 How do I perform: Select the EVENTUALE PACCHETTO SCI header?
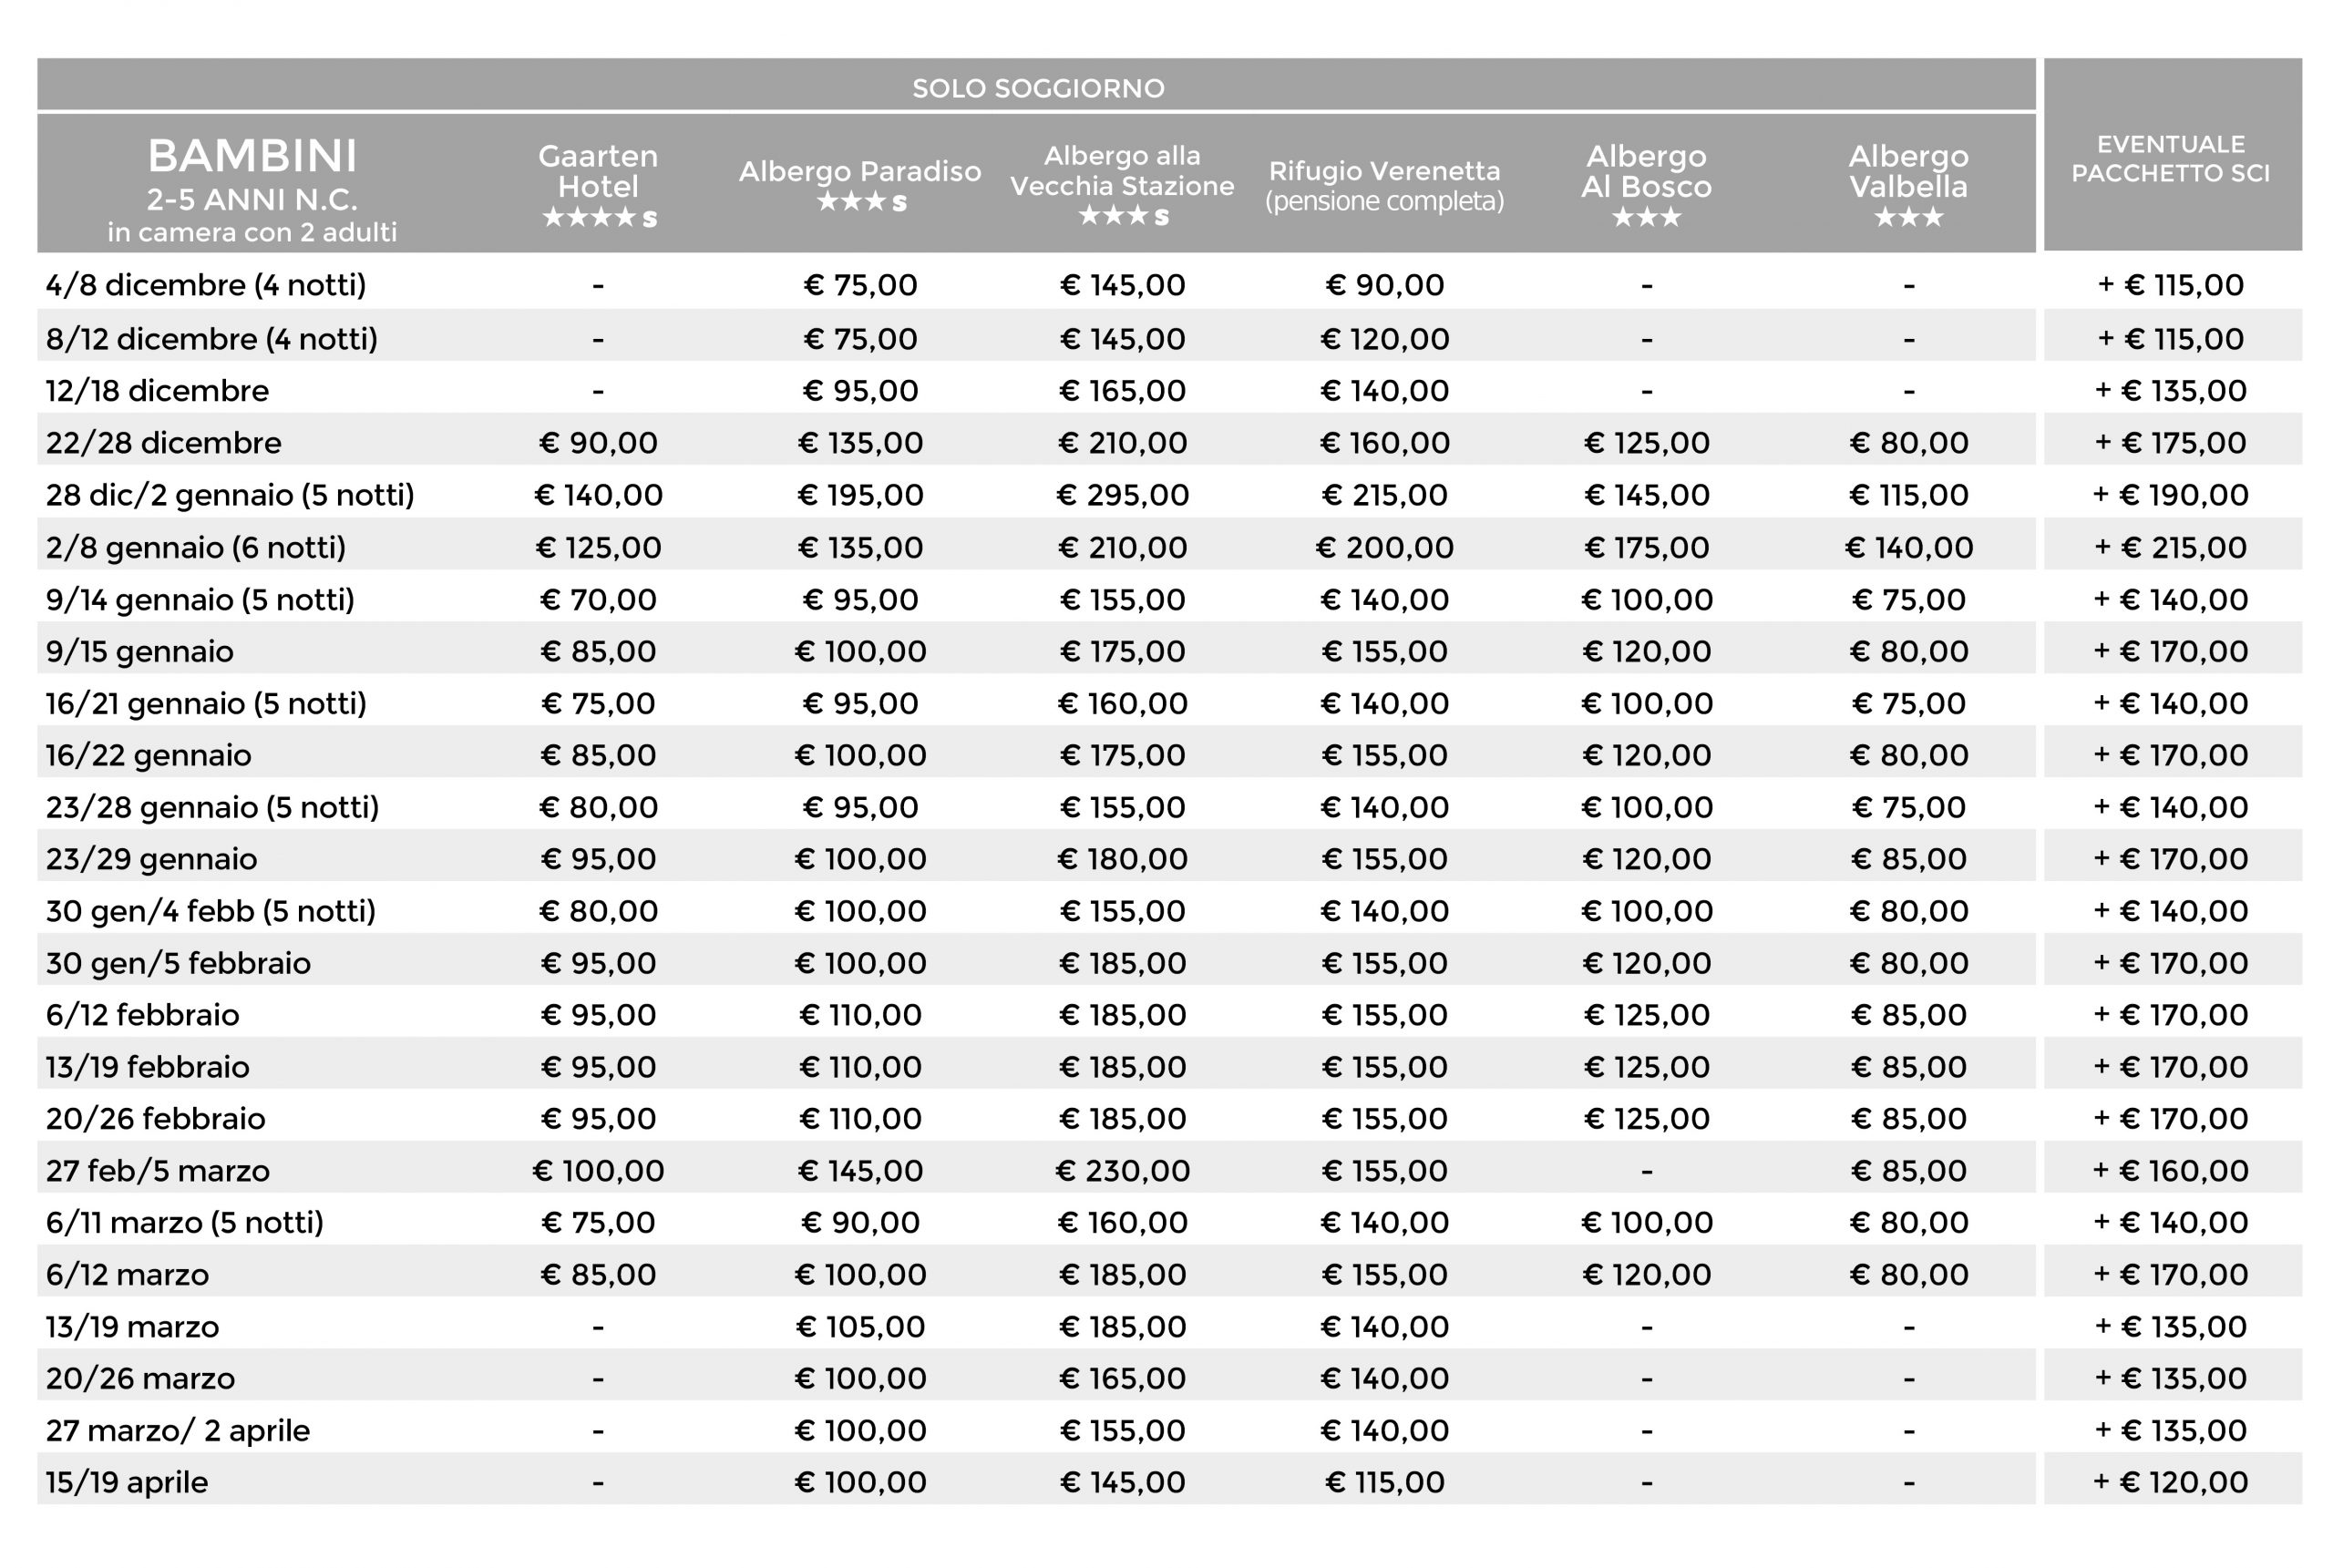[x=2170, y=158]
